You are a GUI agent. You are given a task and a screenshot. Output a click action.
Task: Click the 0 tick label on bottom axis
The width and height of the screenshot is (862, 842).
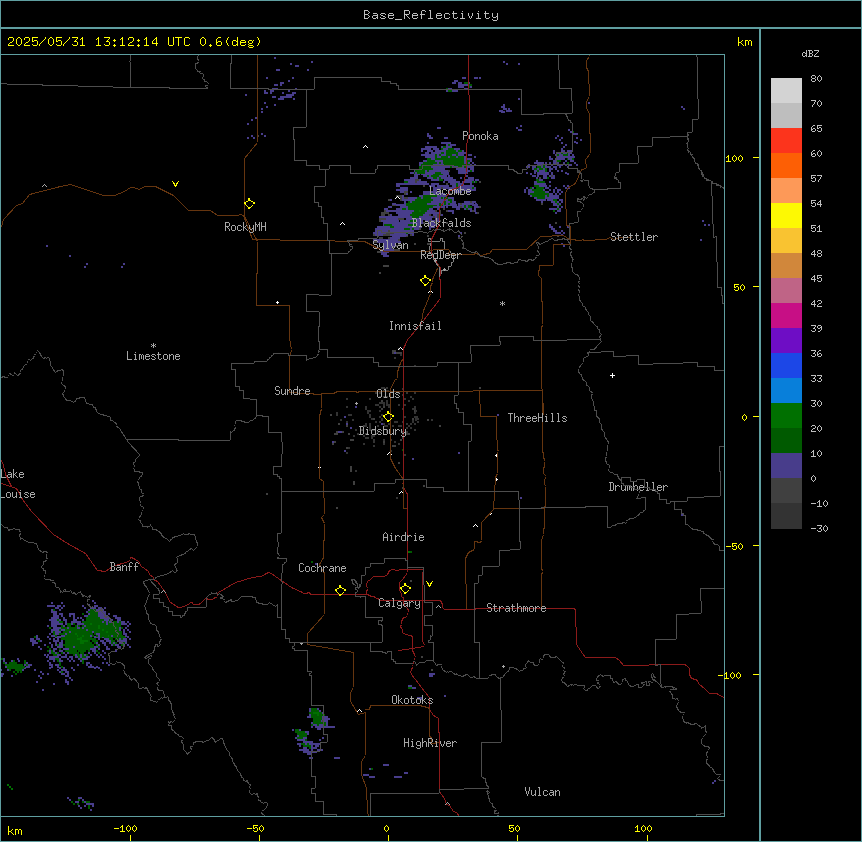pos(386,829)
